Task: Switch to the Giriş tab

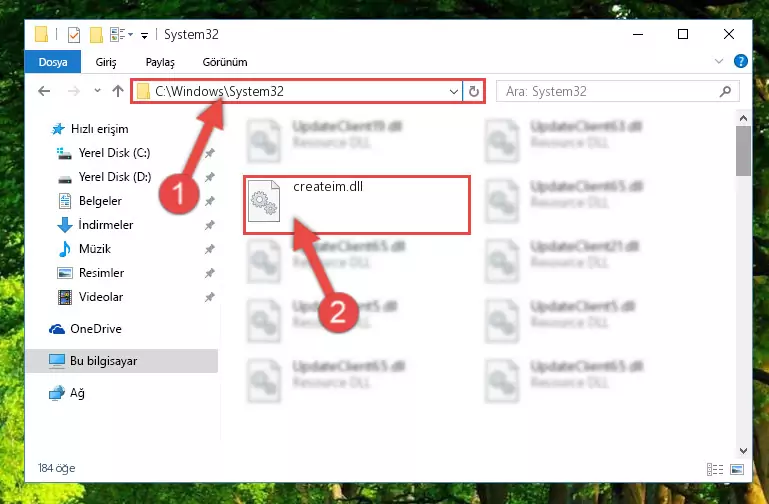Action: 106,62
